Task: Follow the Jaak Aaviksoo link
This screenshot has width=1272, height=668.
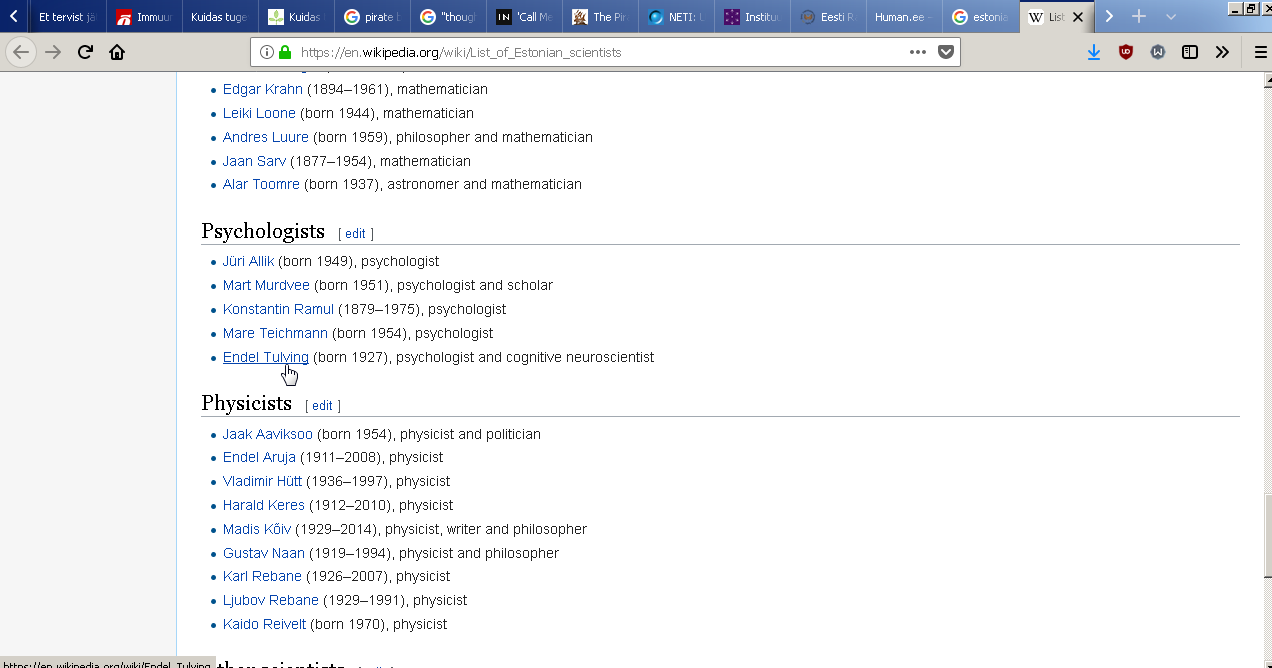Action: (x=267, y=434)
